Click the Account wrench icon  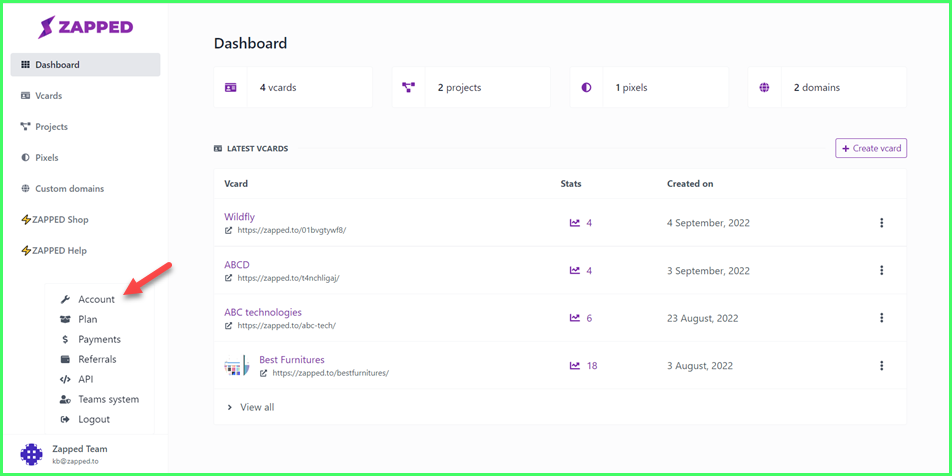pyautogui.click(x=66, y=299)
